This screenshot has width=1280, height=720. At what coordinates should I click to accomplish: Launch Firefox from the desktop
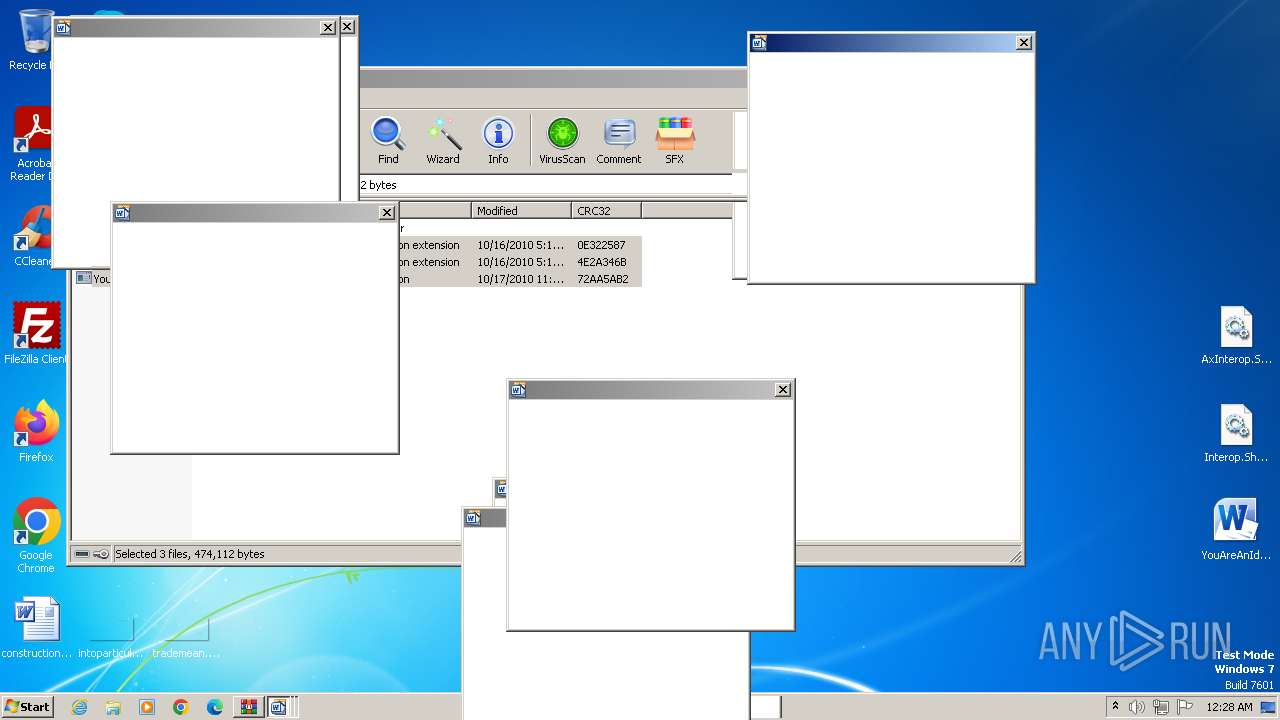click(36, 432)
